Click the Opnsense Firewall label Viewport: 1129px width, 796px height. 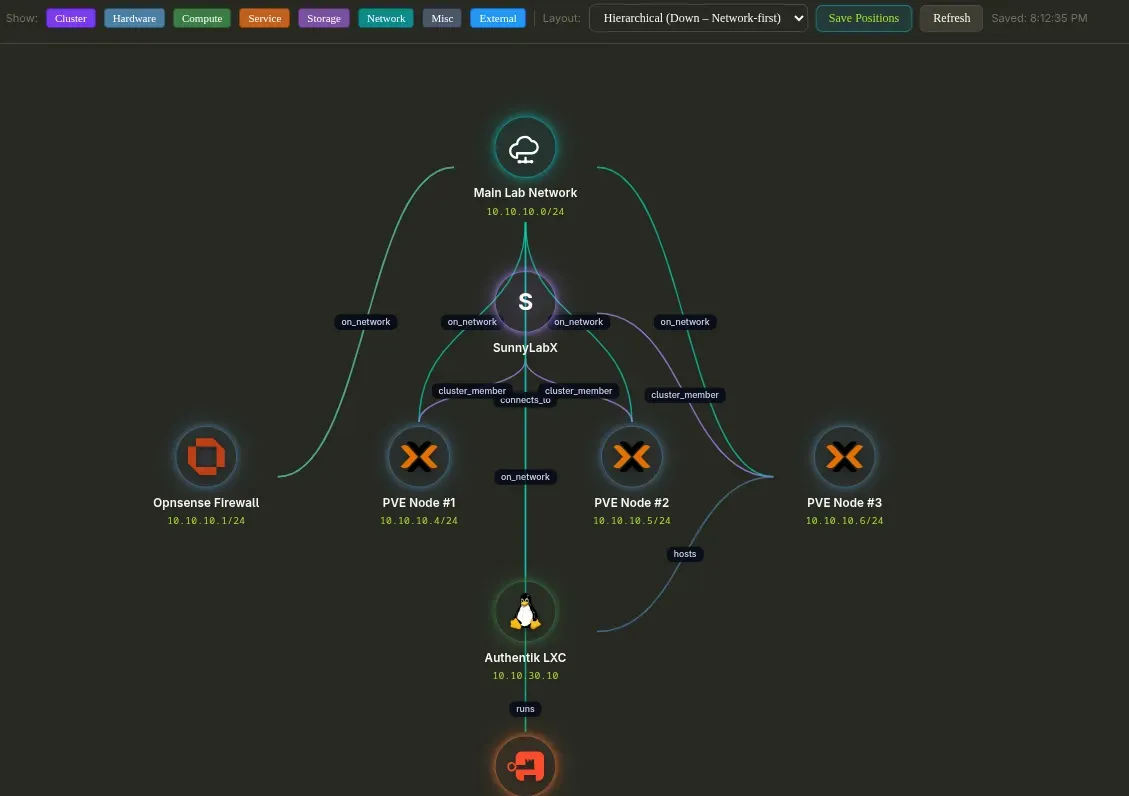coord(206,502)
